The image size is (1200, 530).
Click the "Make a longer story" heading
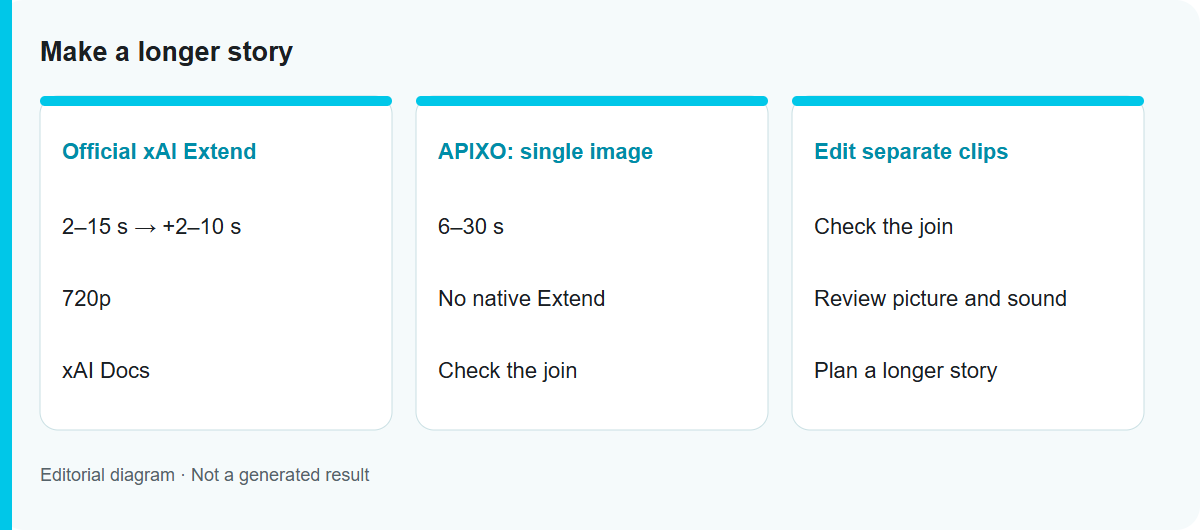[166, 52]
